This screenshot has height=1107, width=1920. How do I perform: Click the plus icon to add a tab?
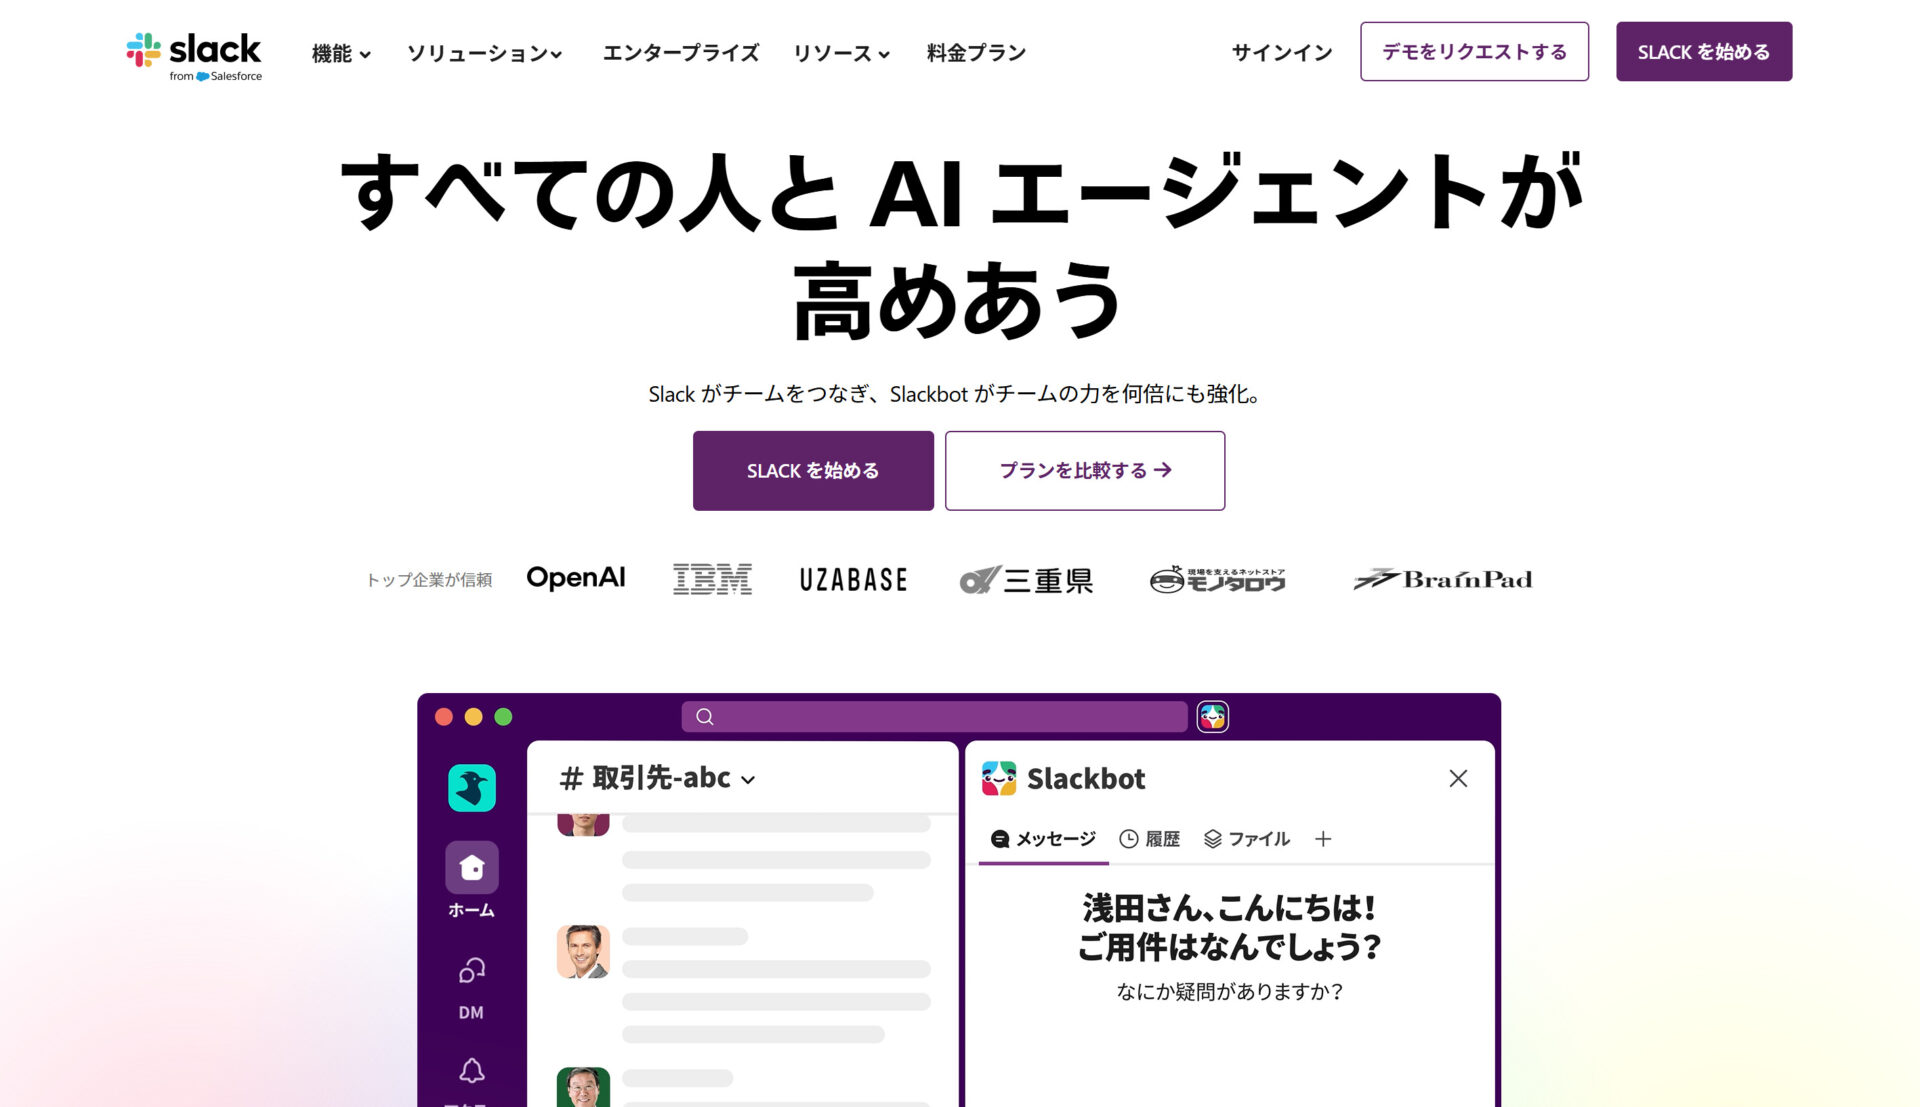click(1323, 839)
